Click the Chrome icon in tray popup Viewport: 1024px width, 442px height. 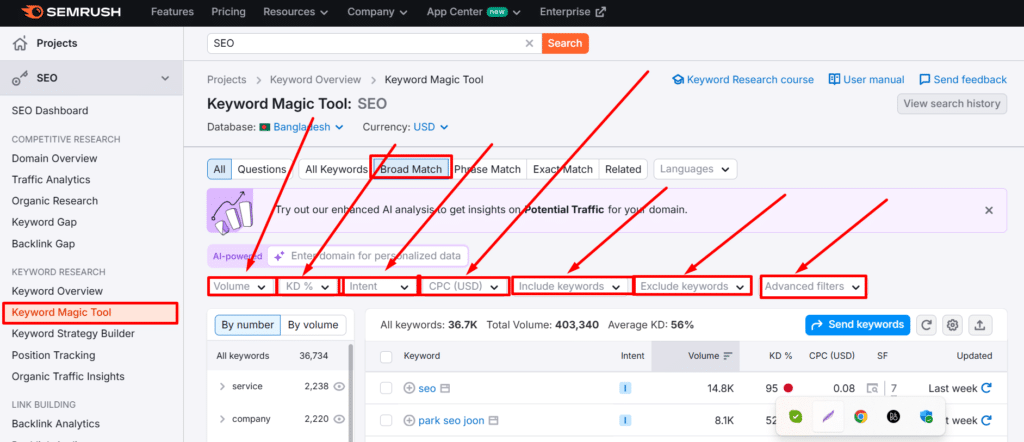(x=861, y=417)
